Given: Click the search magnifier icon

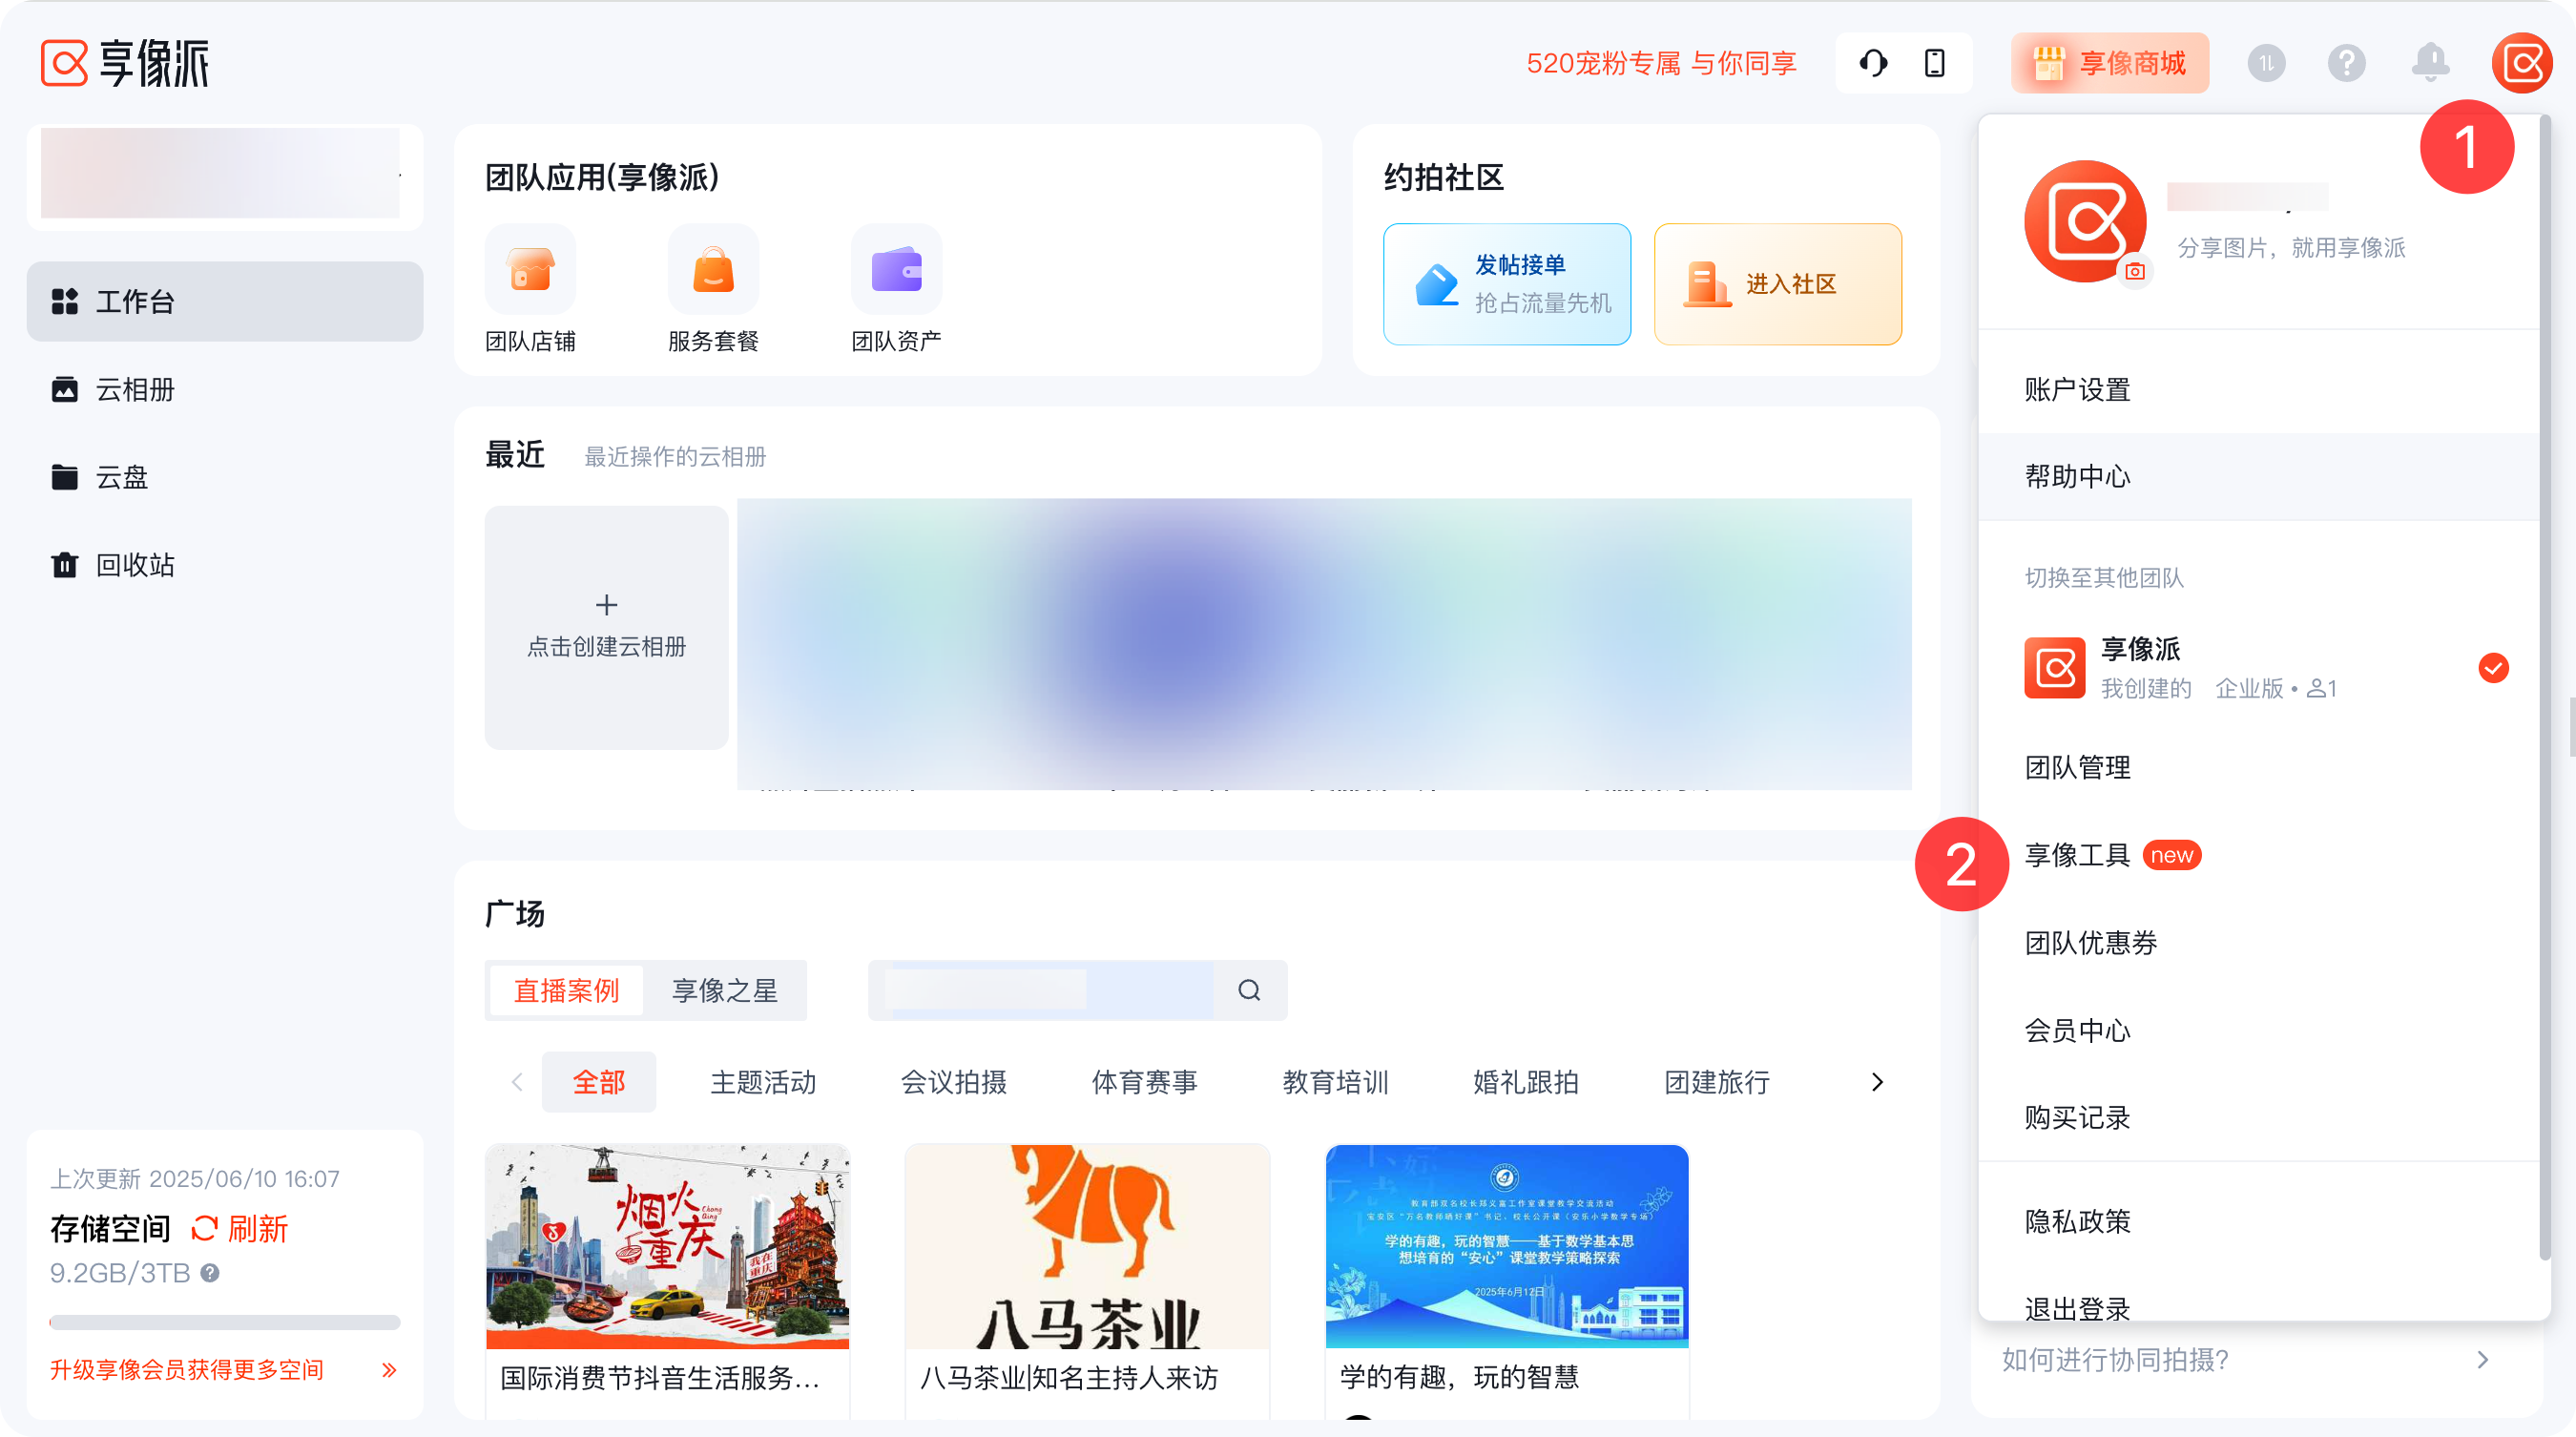Looking at the screenshot, I should [1249, 990].
